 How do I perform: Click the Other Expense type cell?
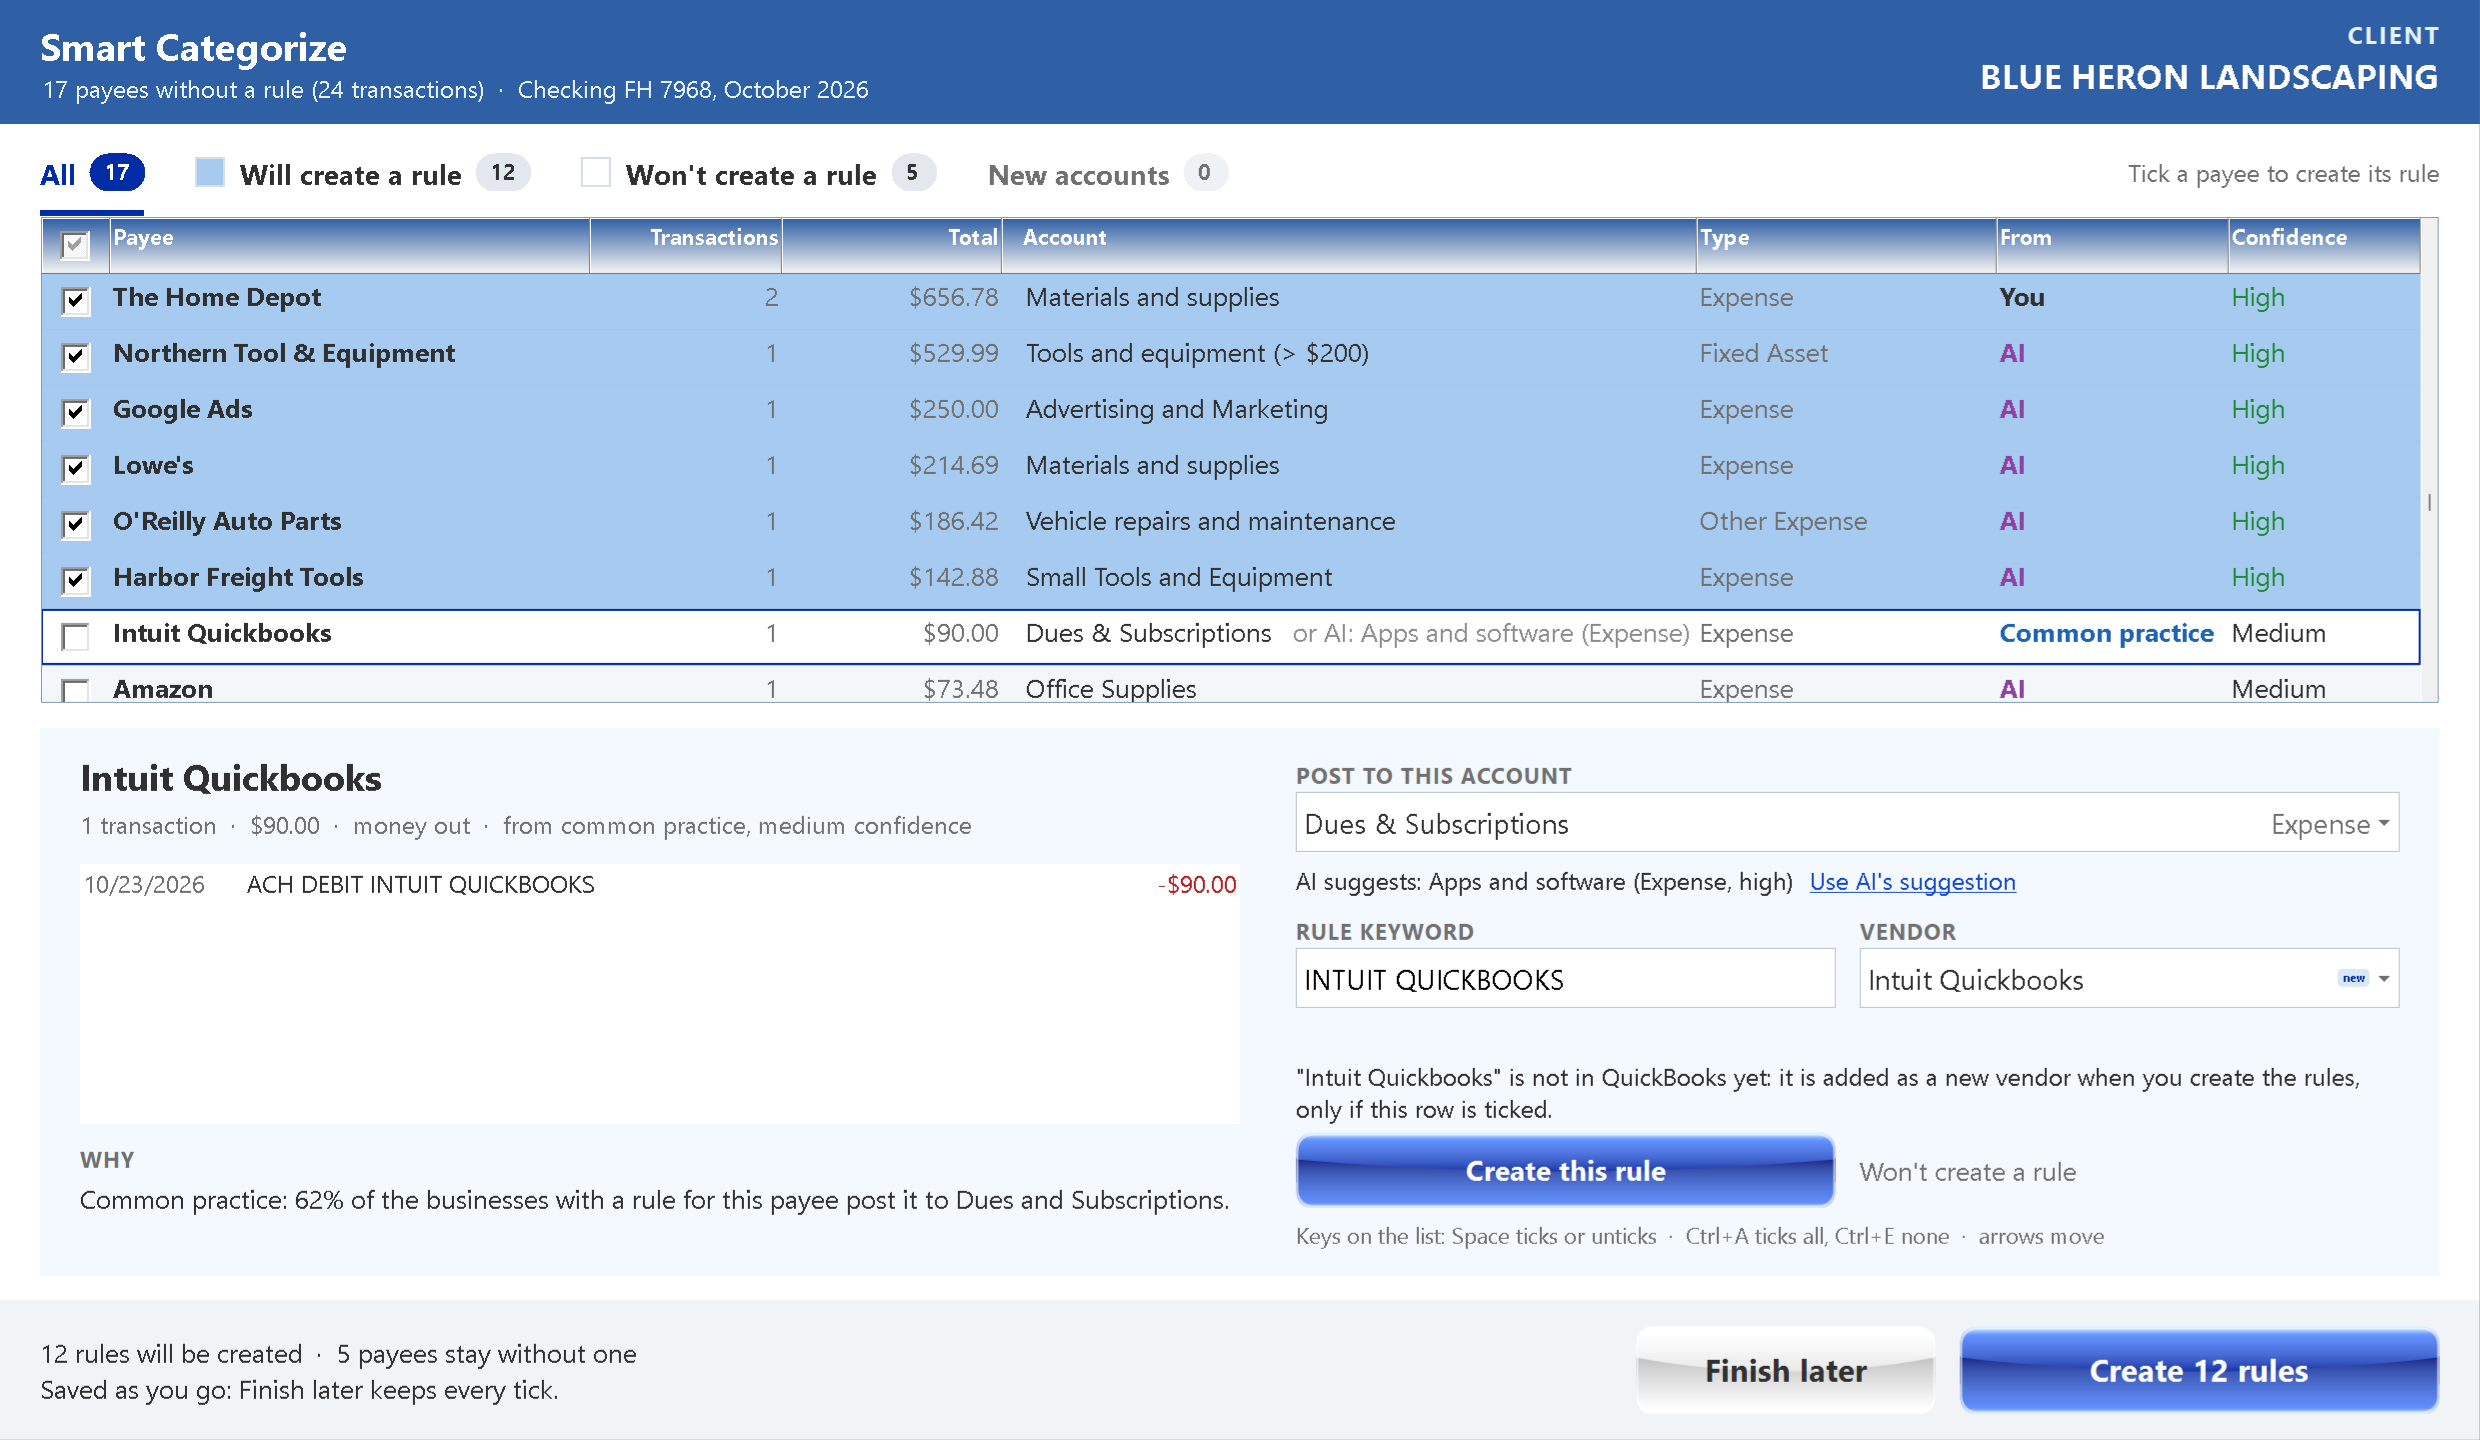pos(1783,522)
